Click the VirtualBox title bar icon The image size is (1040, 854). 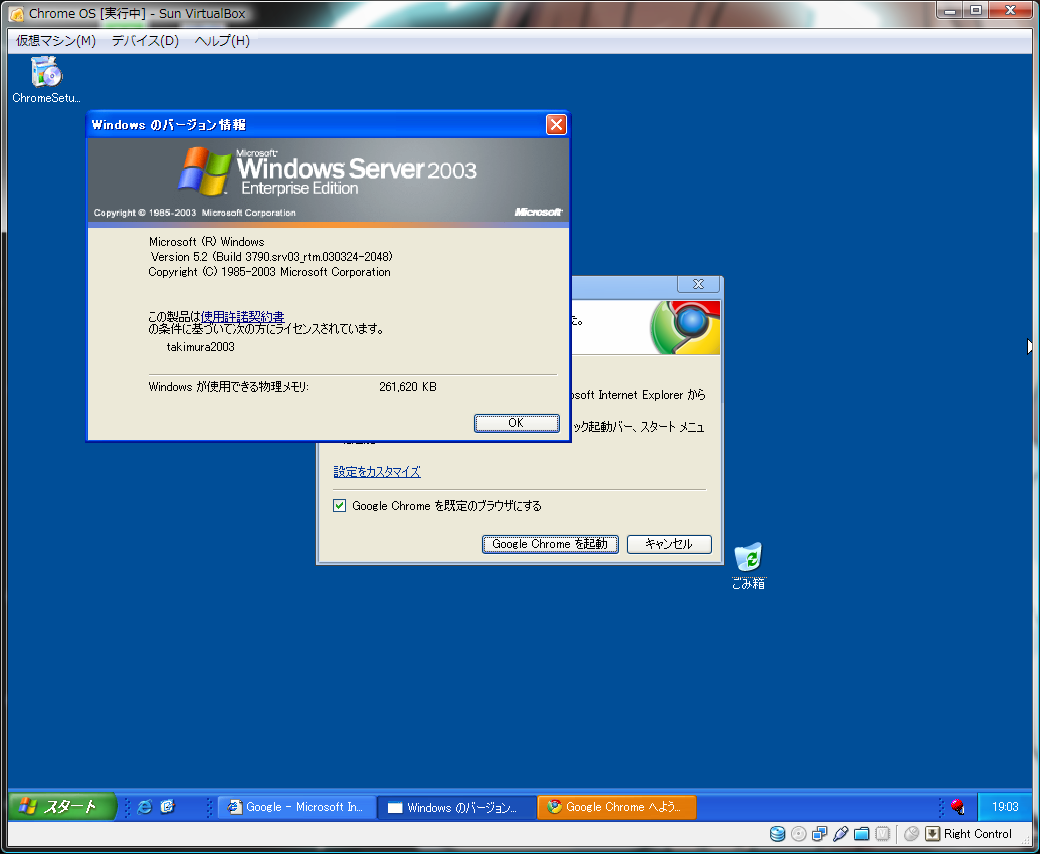tap(17, 14)
